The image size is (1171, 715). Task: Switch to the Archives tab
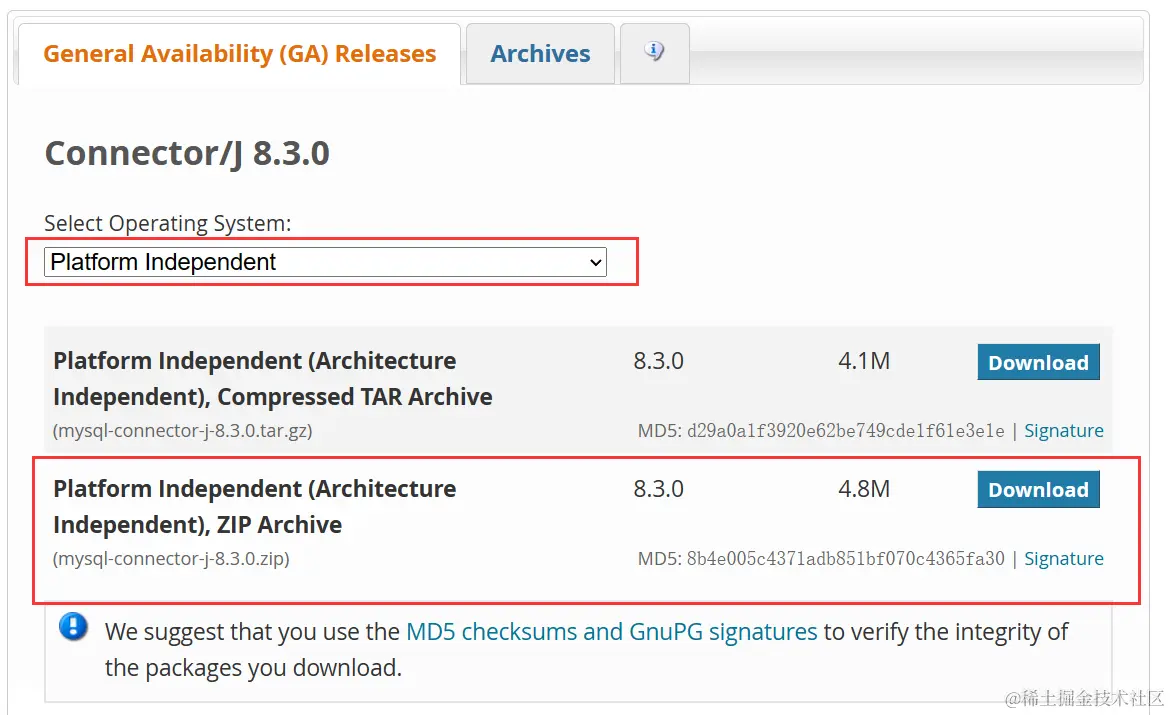click(x=540, y=54)
